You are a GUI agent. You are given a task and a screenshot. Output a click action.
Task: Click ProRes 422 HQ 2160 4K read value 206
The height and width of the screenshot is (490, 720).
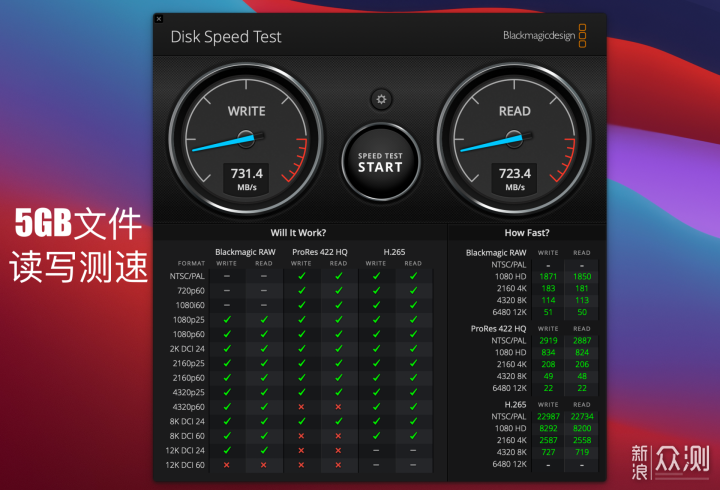582,365
